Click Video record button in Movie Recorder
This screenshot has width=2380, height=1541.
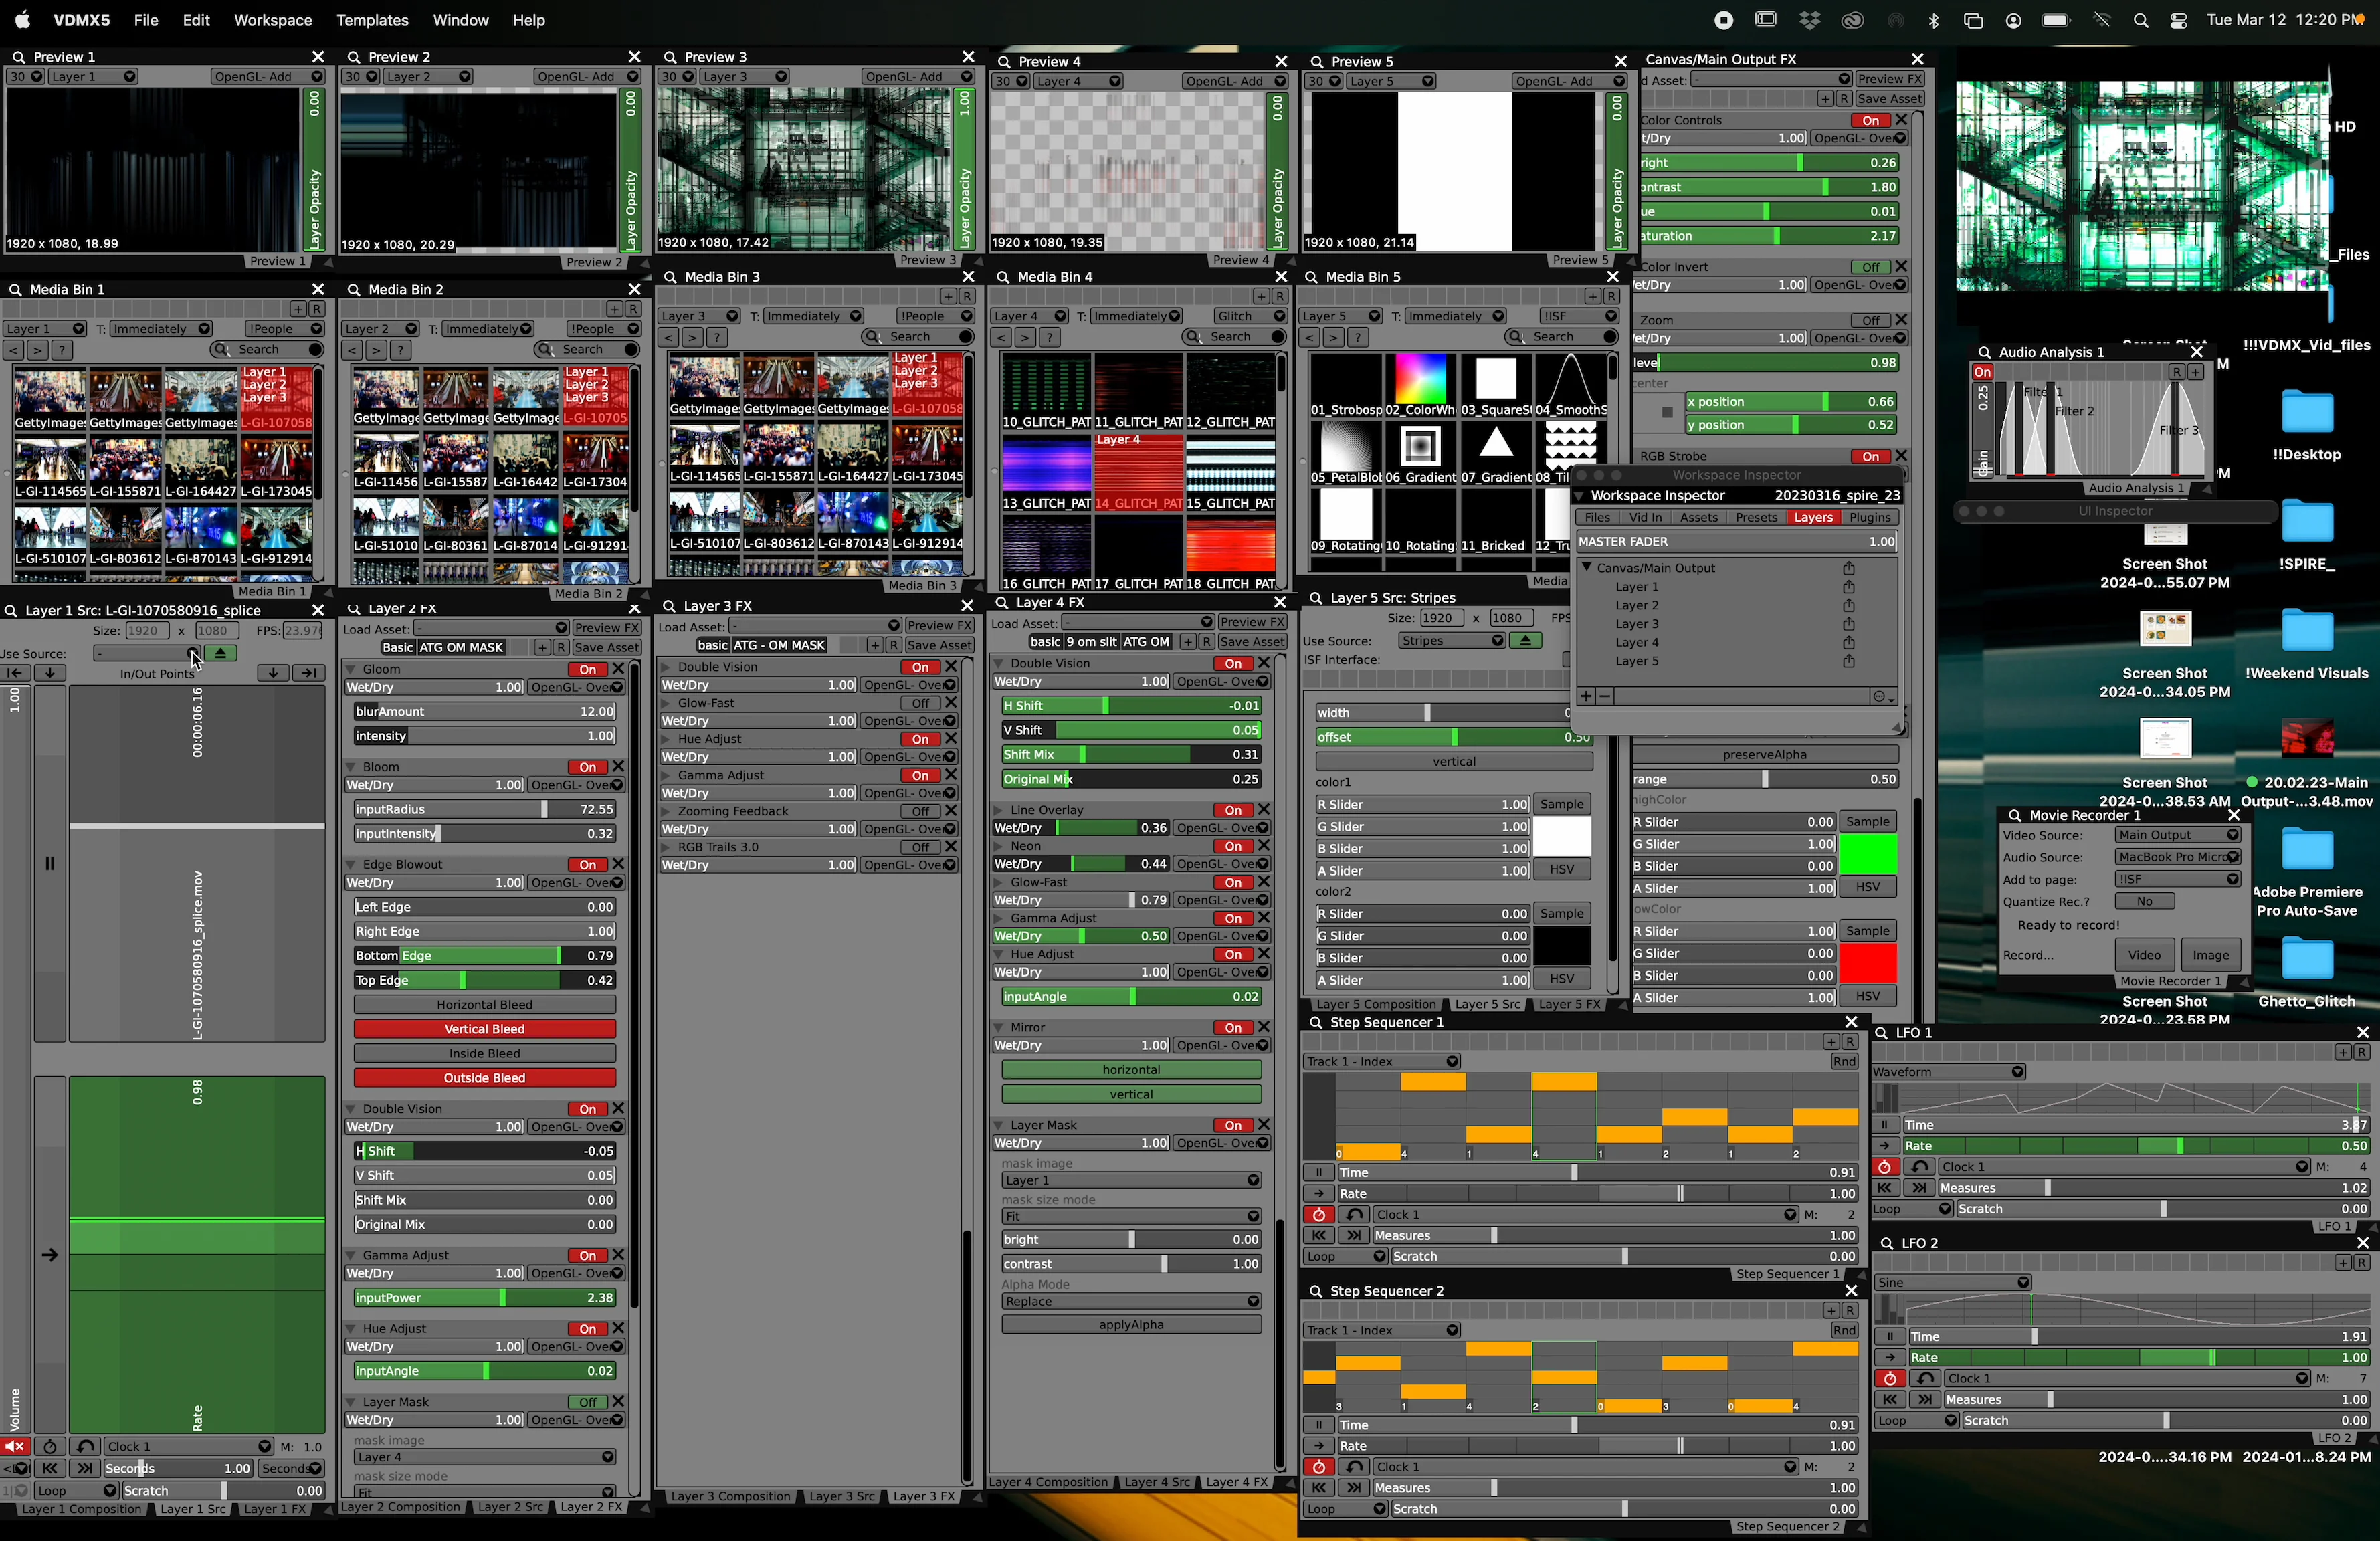pos(2144,955)
